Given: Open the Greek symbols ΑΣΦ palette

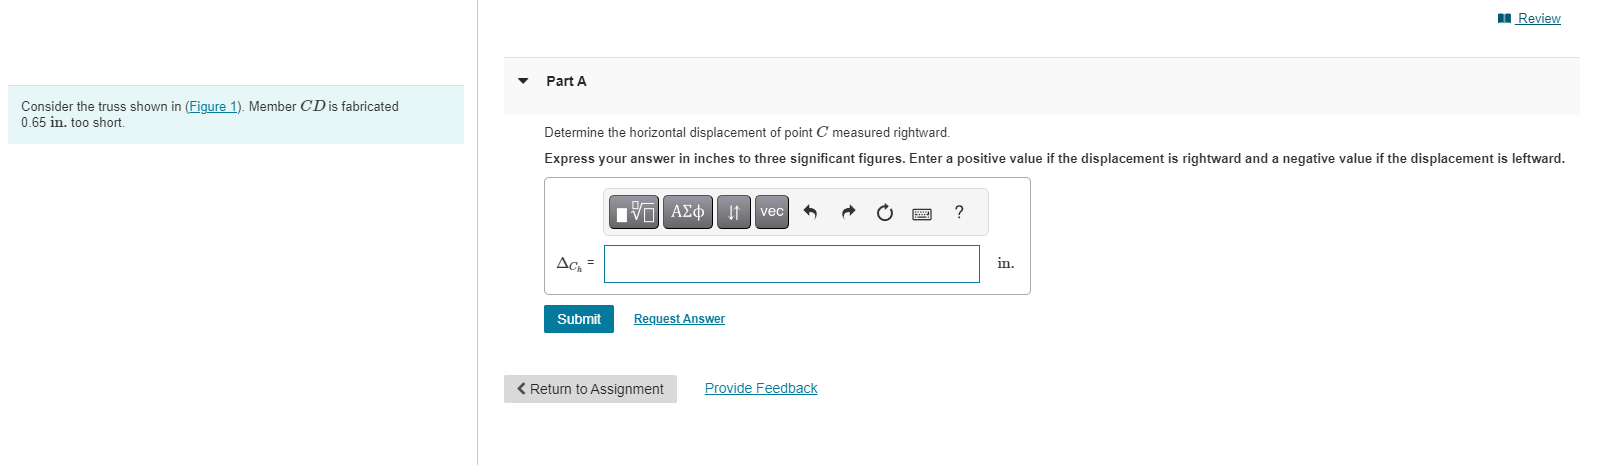Looking at the screenshot, I should pyautogui.click(x=687, y=212).
